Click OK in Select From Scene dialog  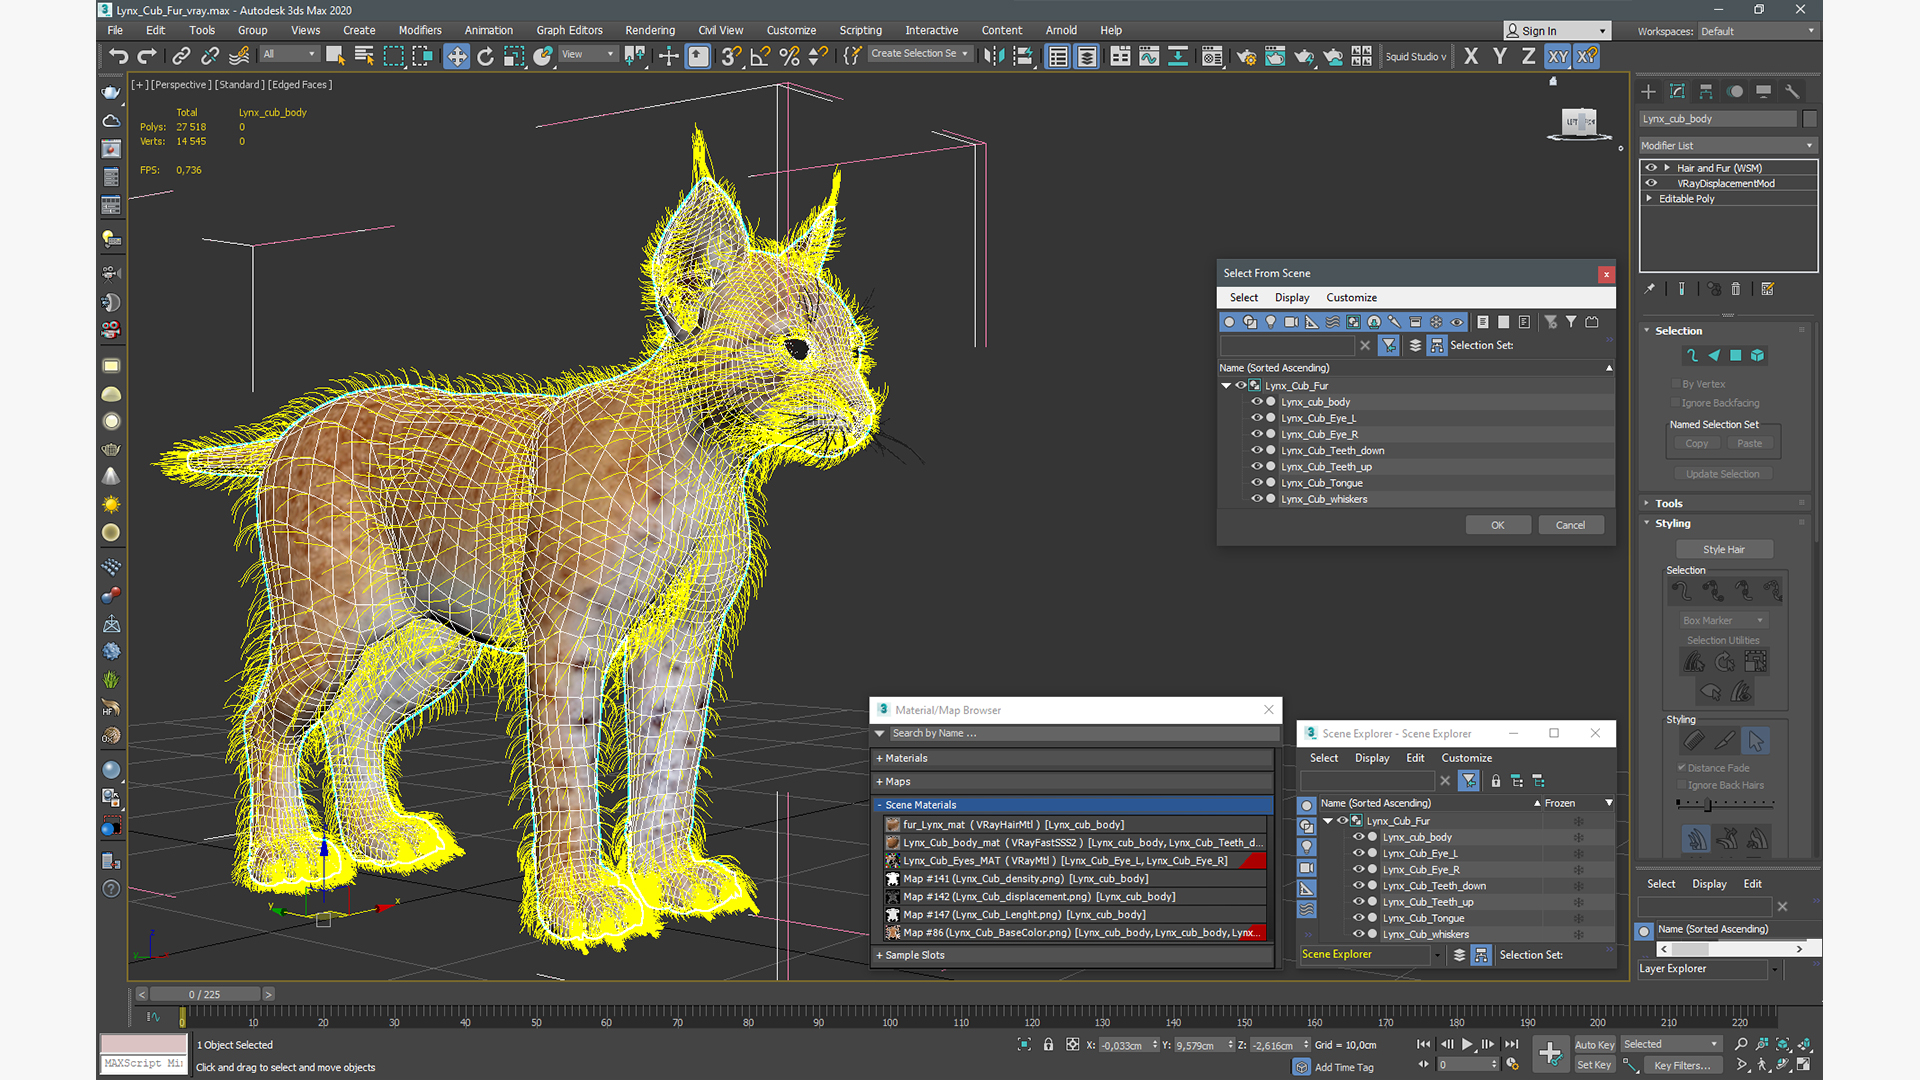point(1497,524)
